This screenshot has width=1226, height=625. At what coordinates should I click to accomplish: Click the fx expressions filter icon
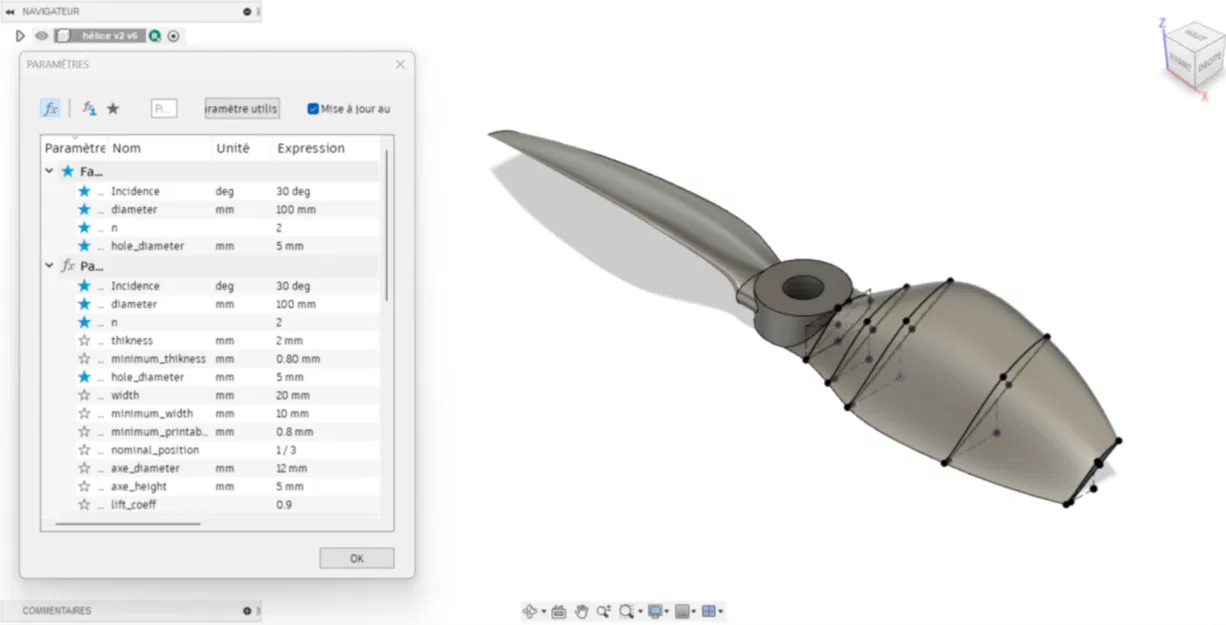point(50,108)
